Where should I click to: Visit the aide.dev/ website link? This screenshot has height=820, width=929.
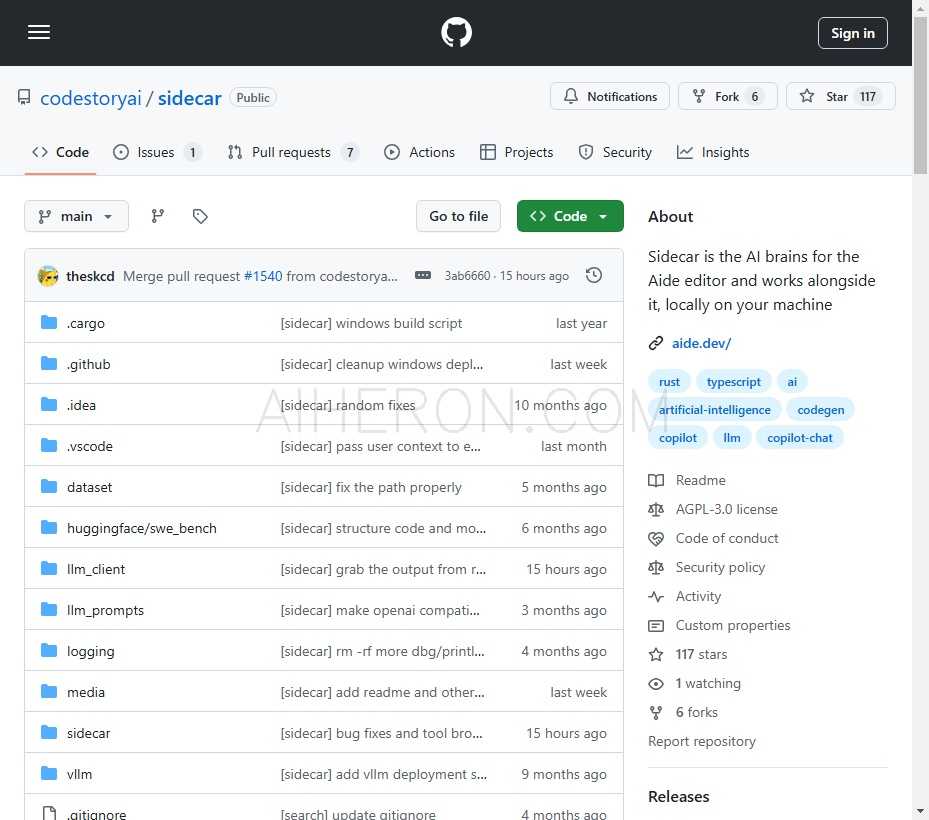(x=701, y=343)
